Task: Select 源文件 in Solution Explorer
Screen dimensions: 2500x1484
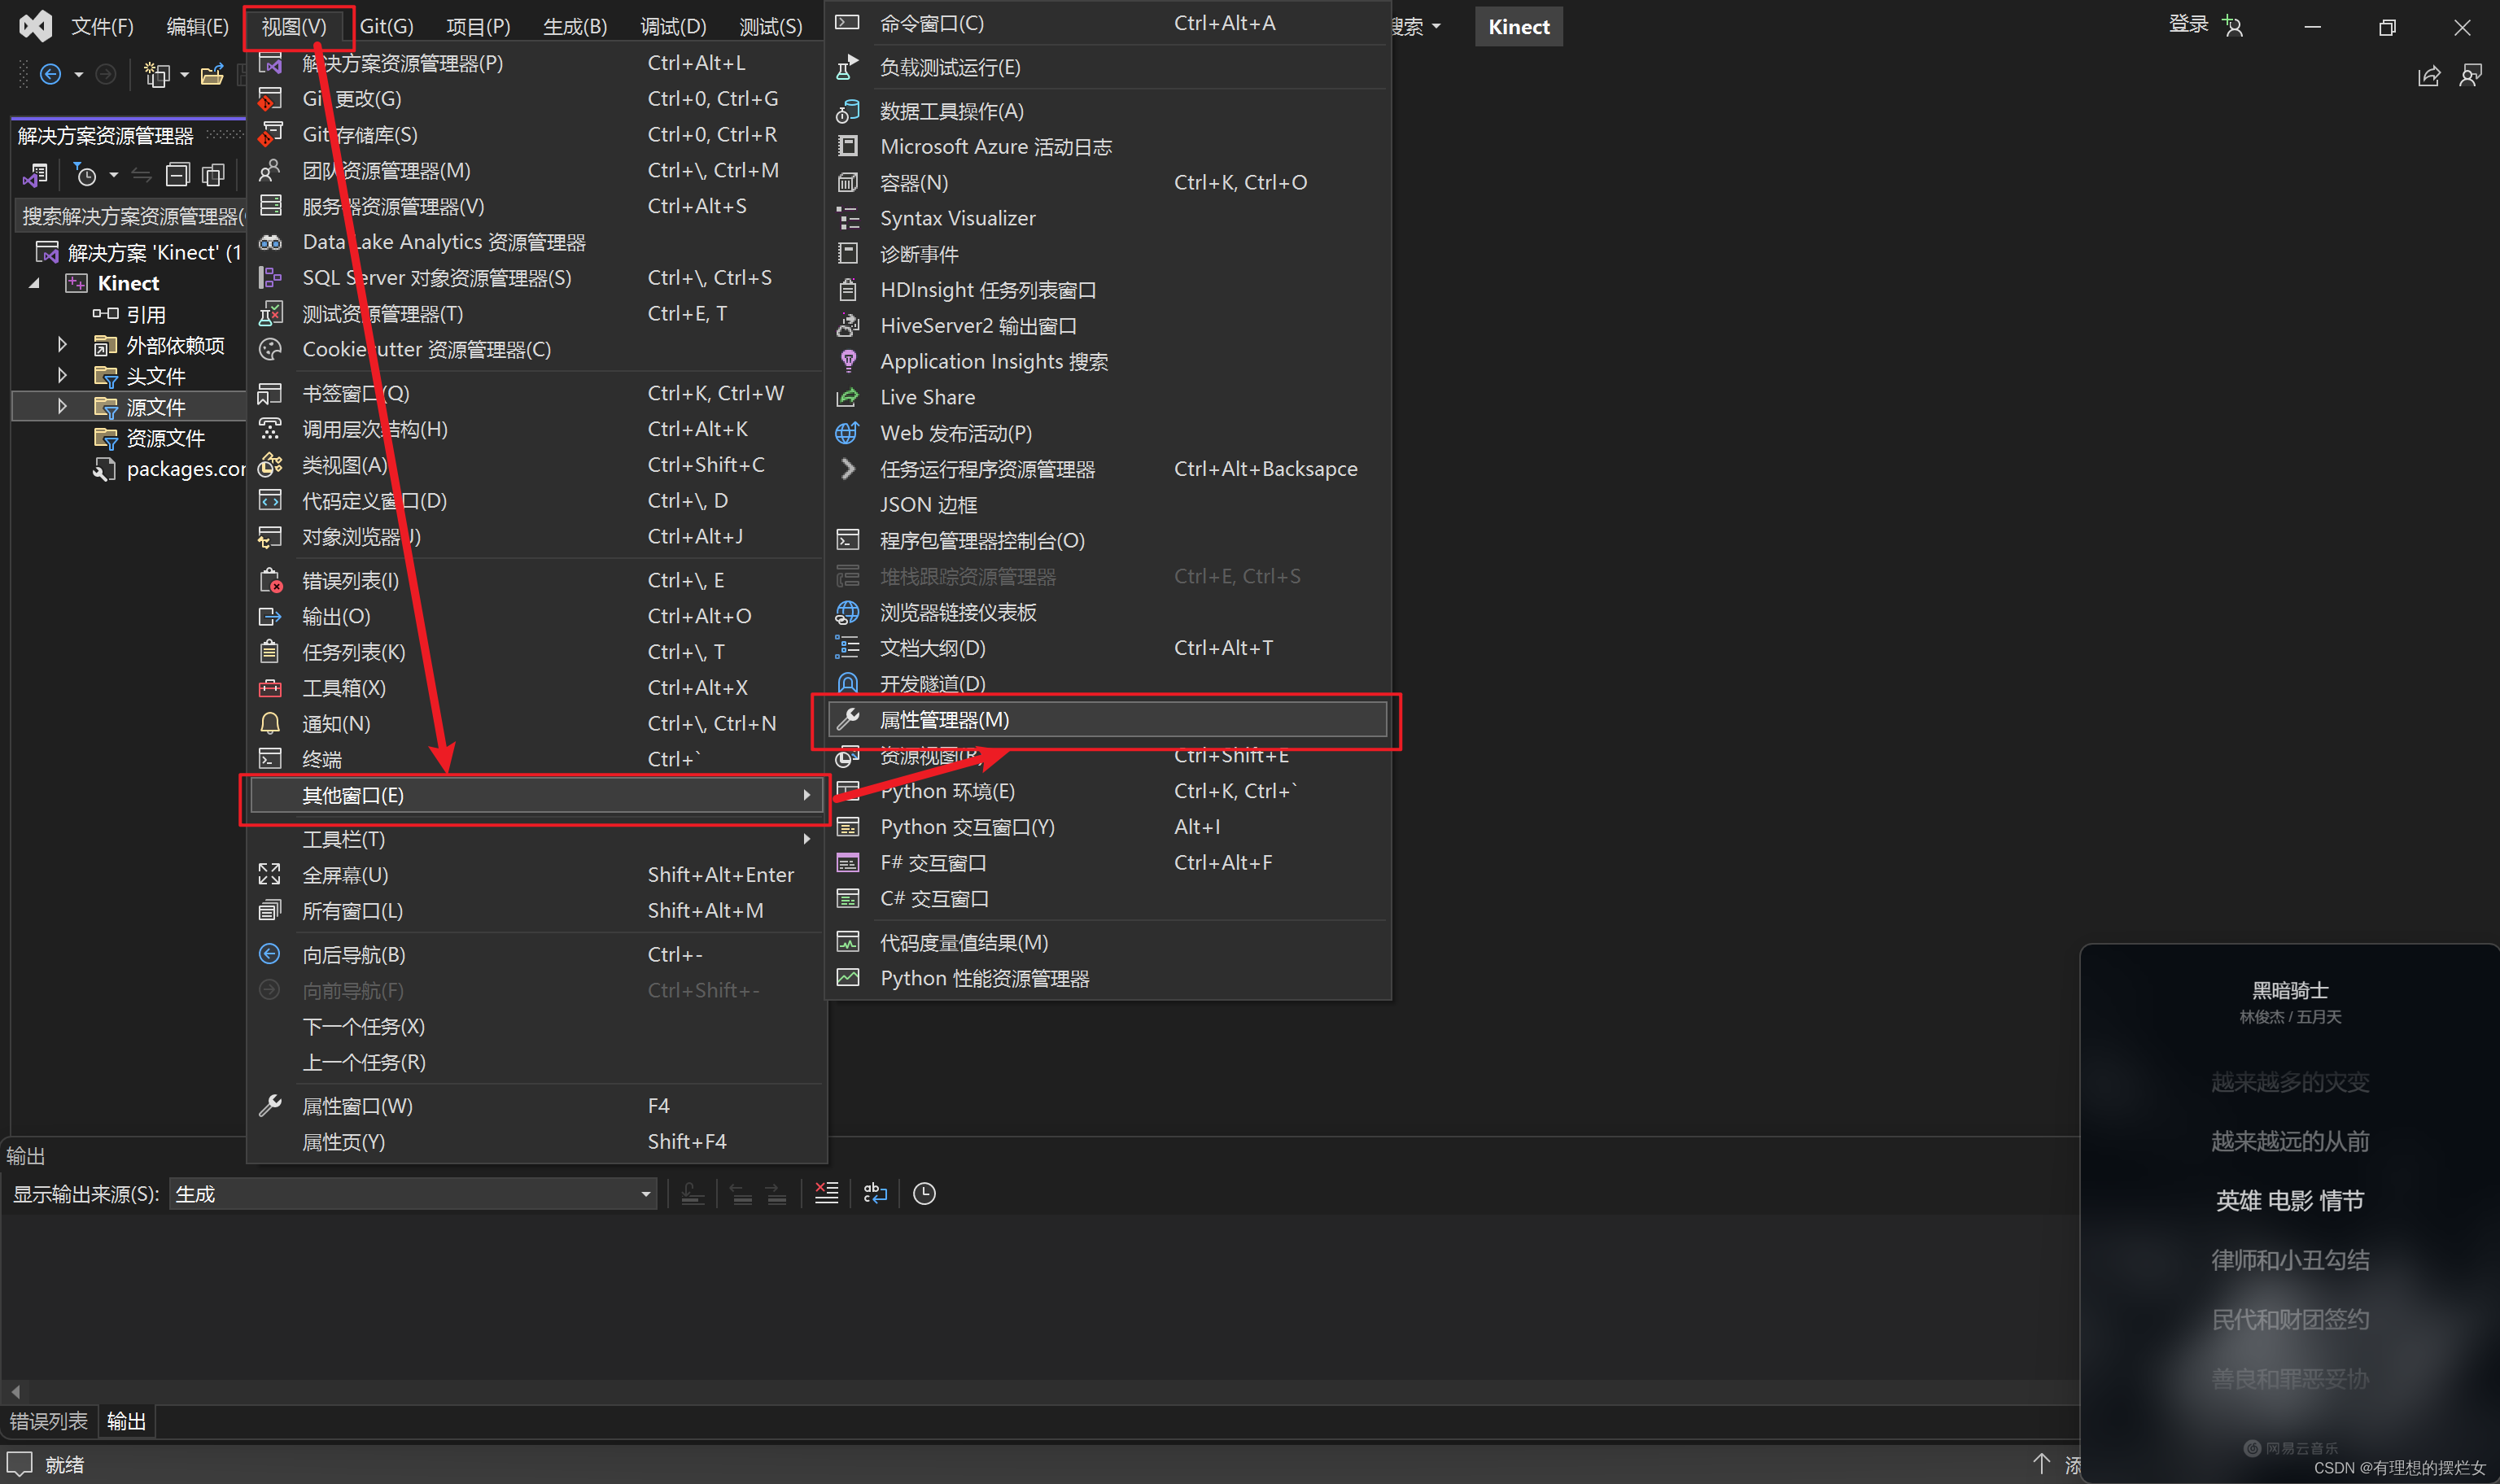Action: click(156, 406)
